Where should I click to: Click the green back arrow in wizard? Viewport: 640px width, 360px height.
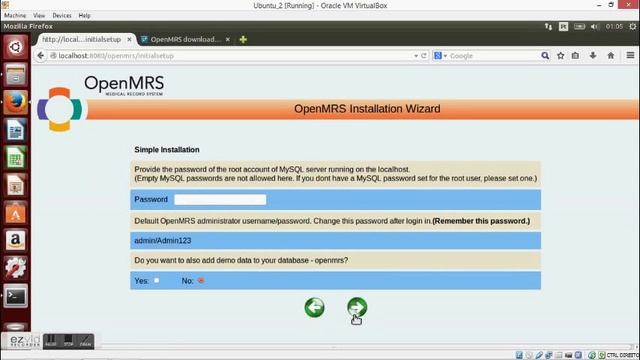[314, 307]
